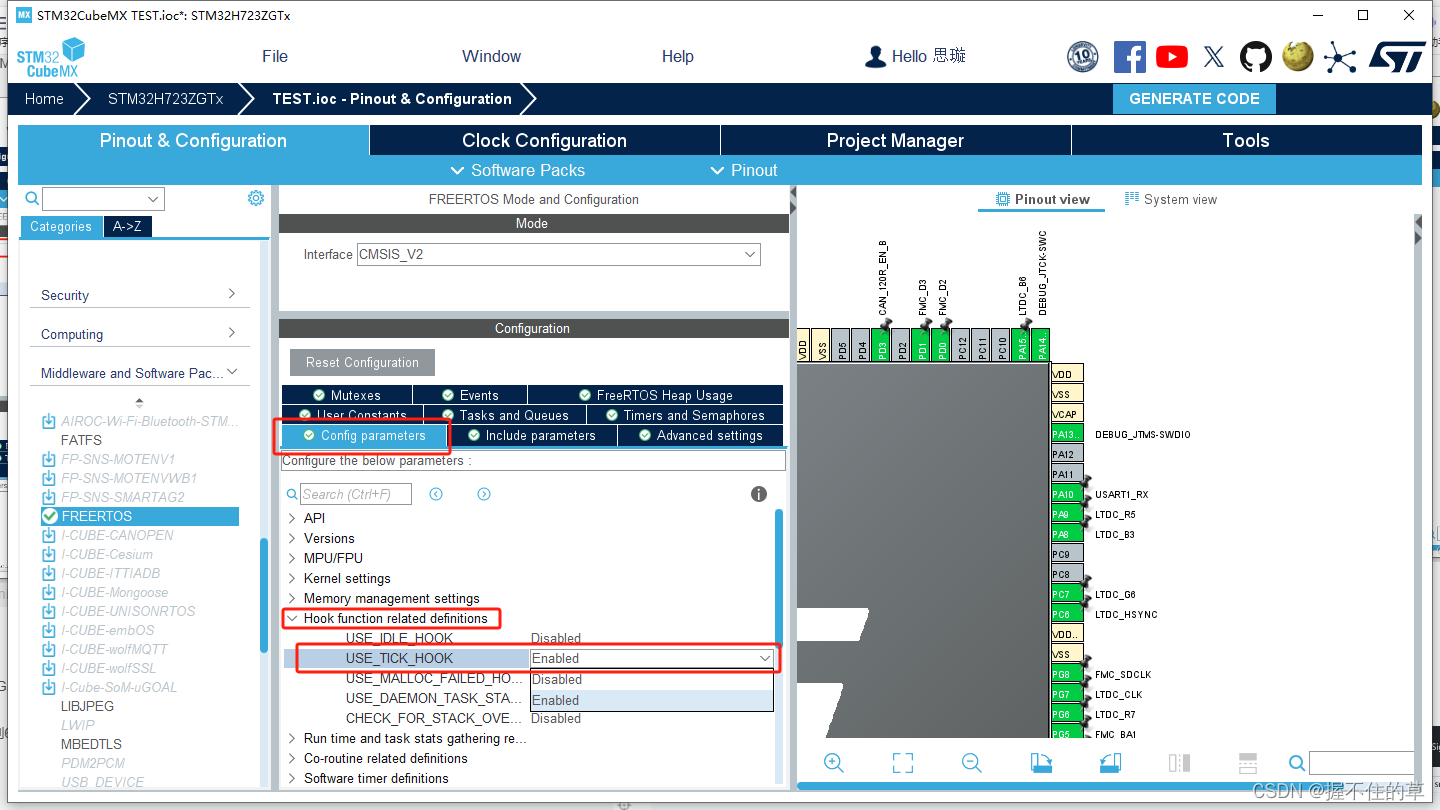The height and width of the screenshot is (810, 1440).
Task: Switch to the Tools tab
Action: (1246, 140)
